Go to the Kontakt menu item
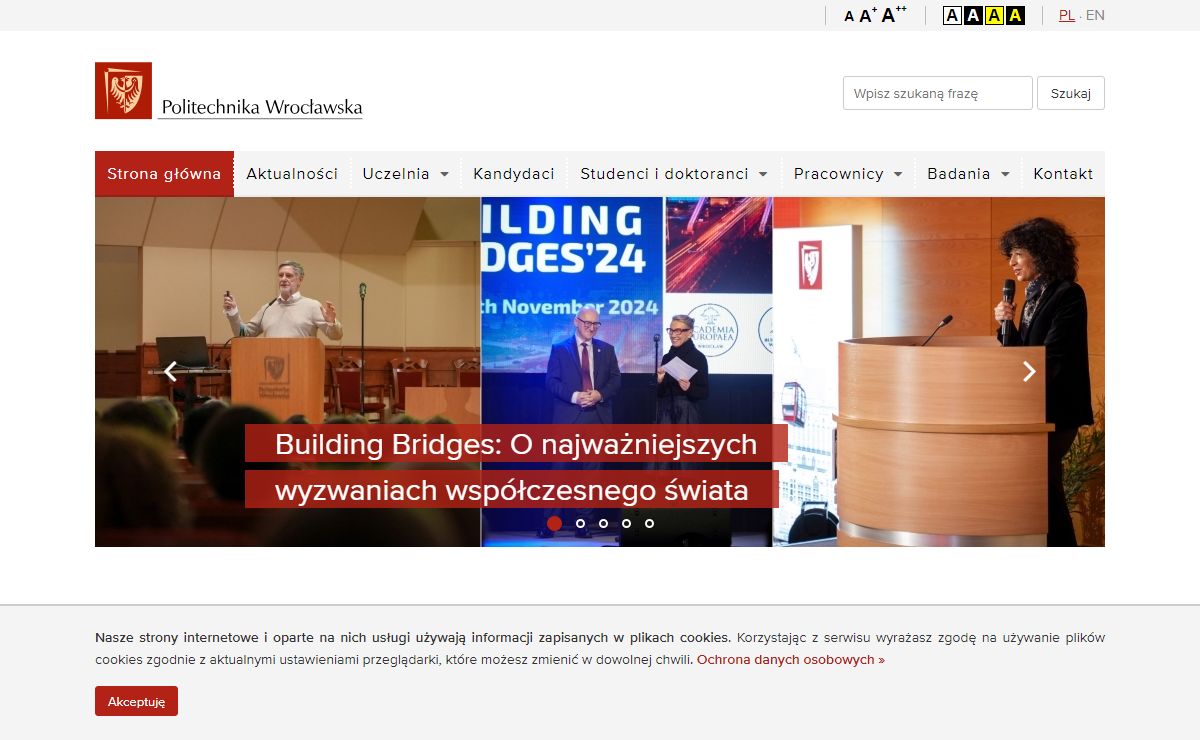 click(1063, 174)
